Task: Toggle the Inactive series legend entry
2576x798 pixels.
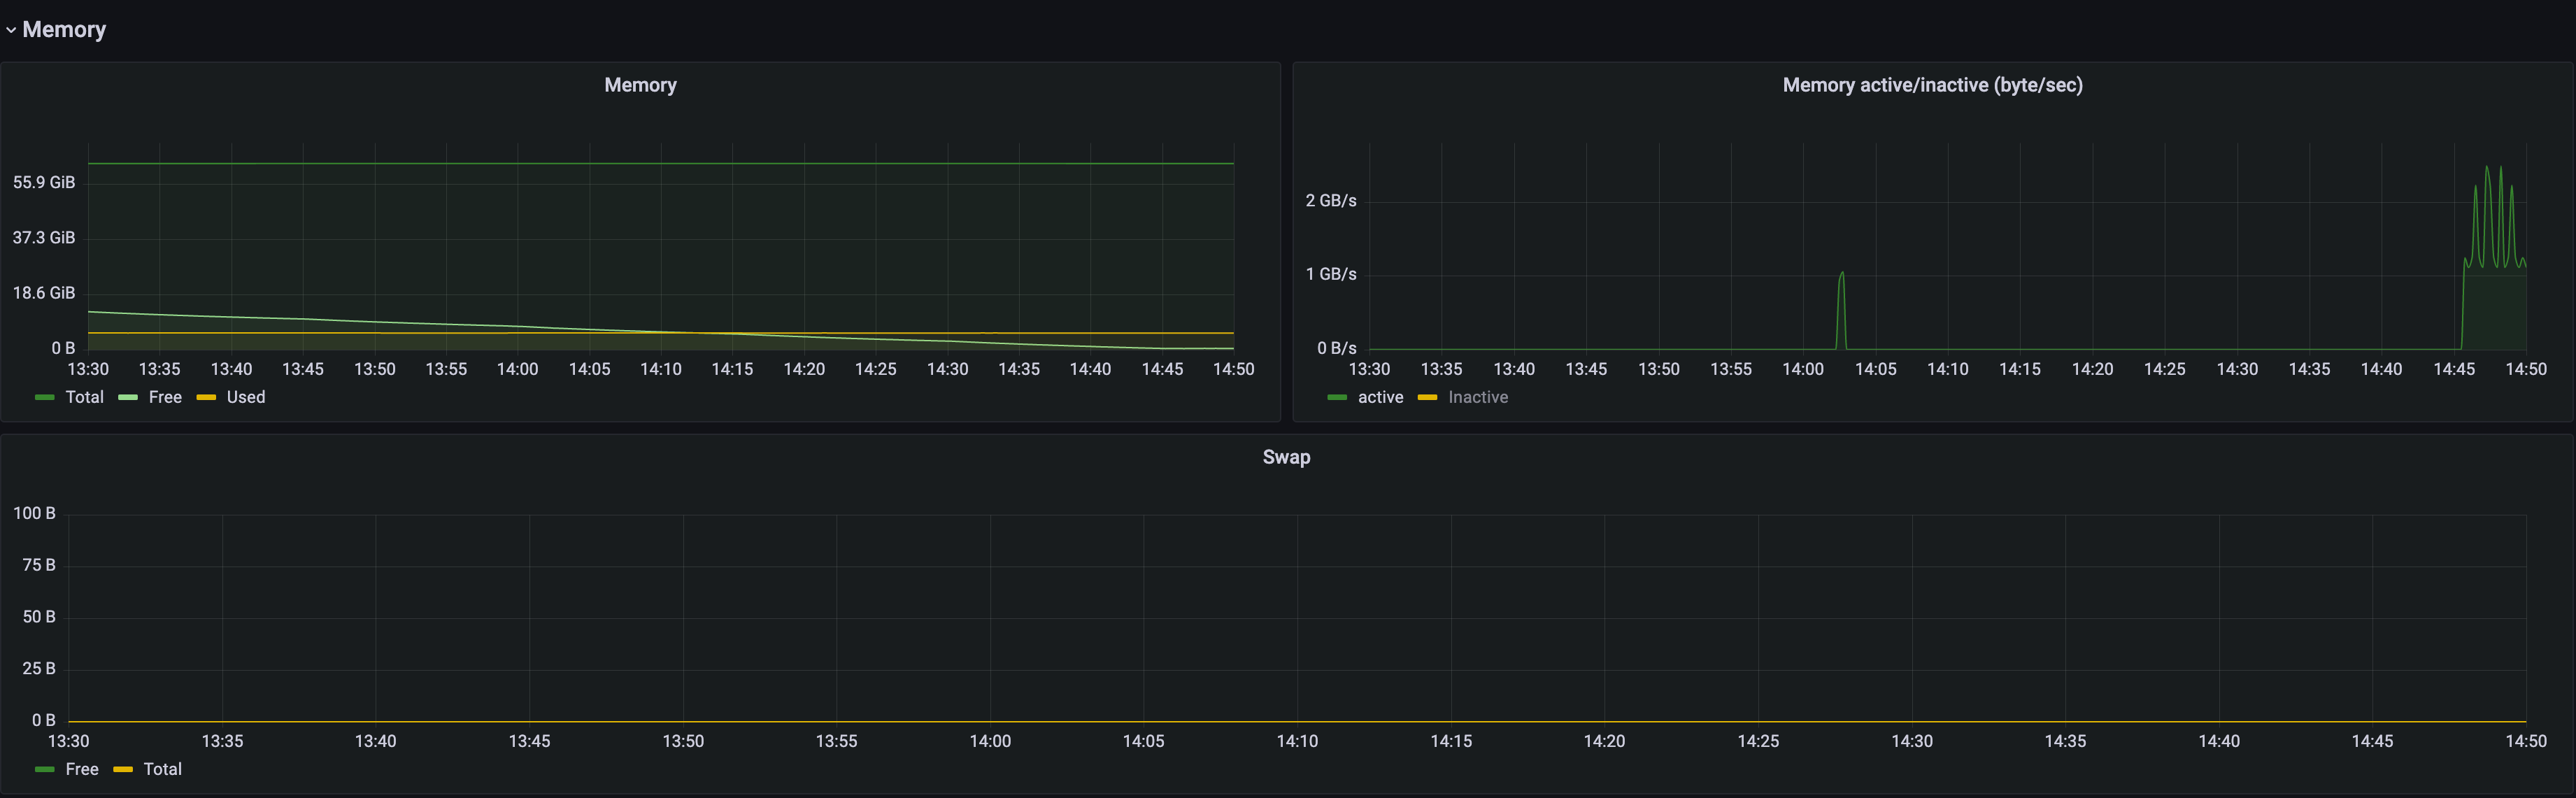Action: tap(1477, 397)
